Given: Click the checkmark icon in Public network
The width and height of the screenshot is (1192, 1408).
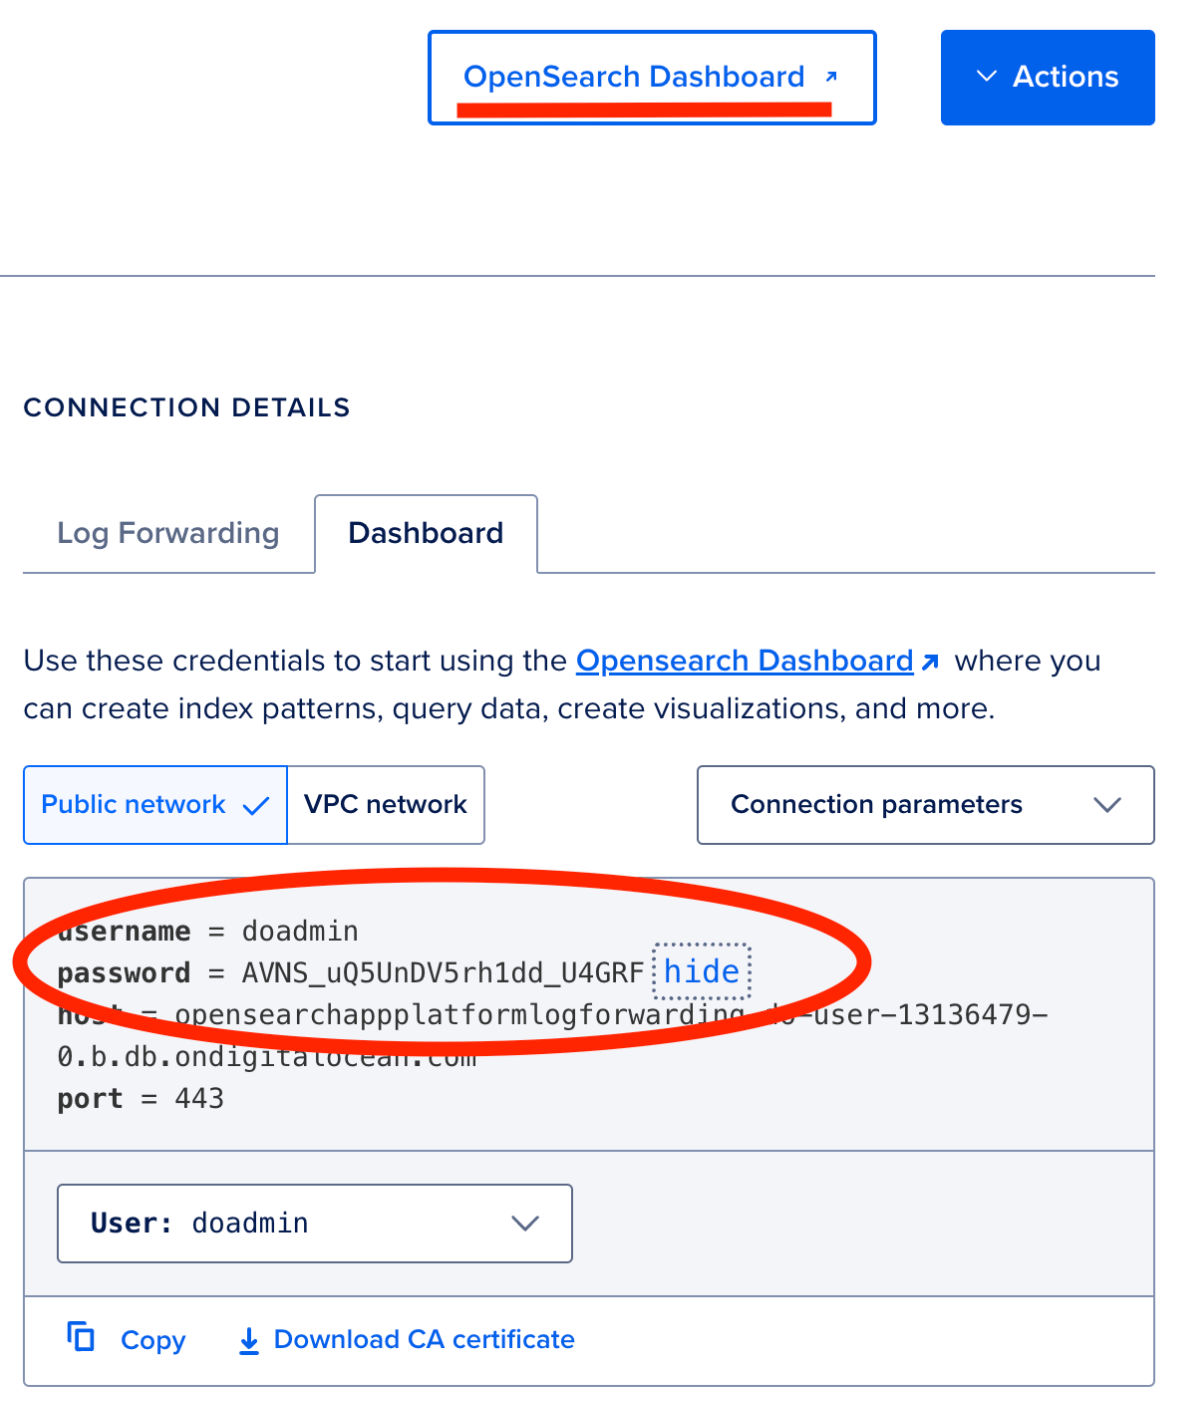Looking at the screenshot, I should (256, 805).
